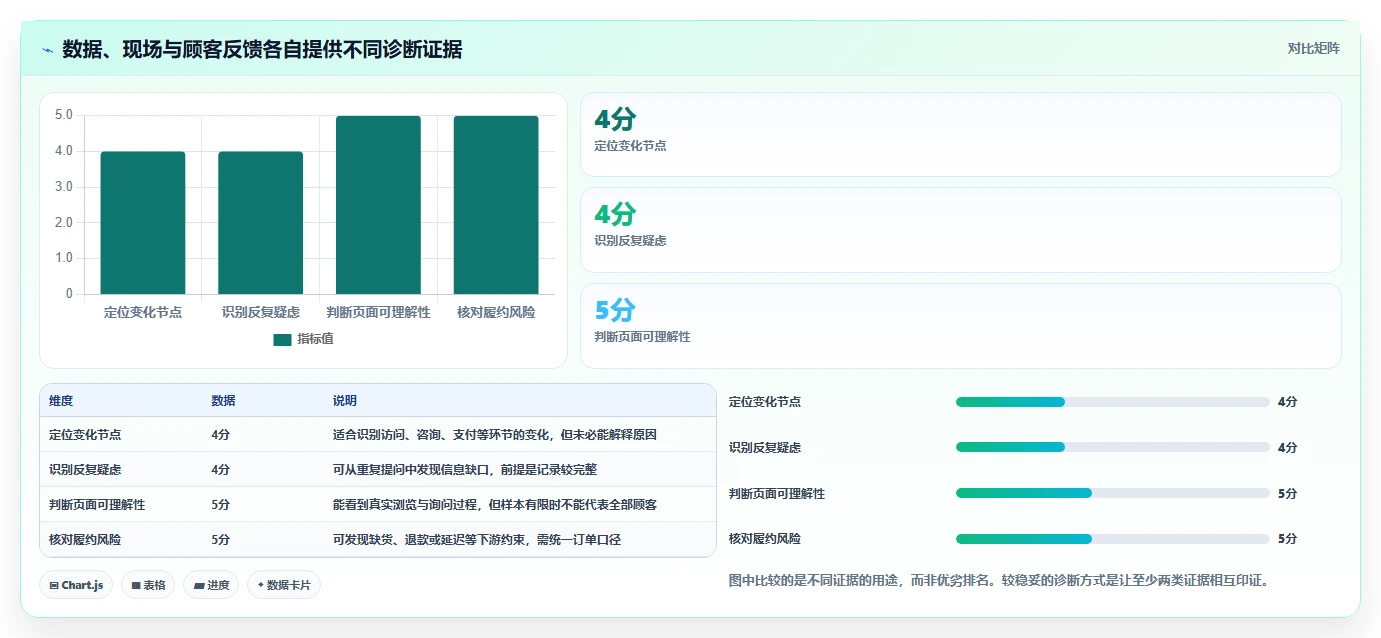Click table cell 识别反复疑虑 in 维度 column

tap(85, 470)
